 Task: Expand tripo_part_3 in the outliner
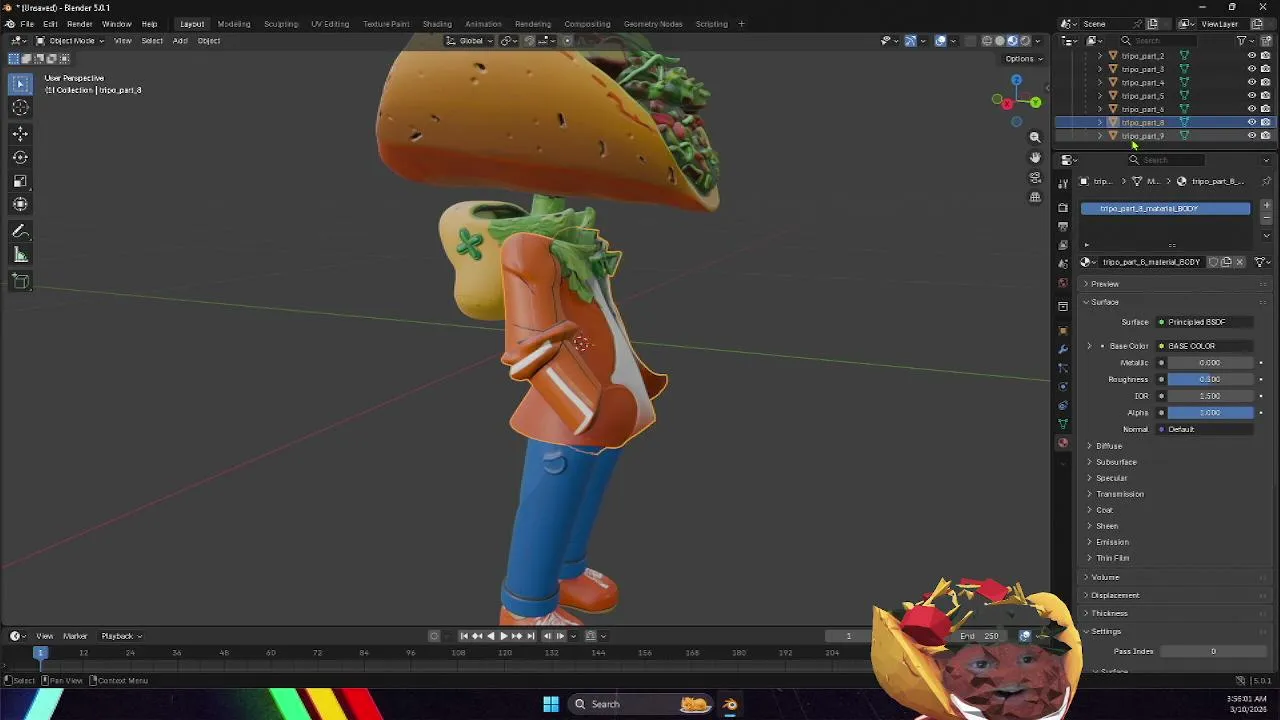[x=1100, y=69]
